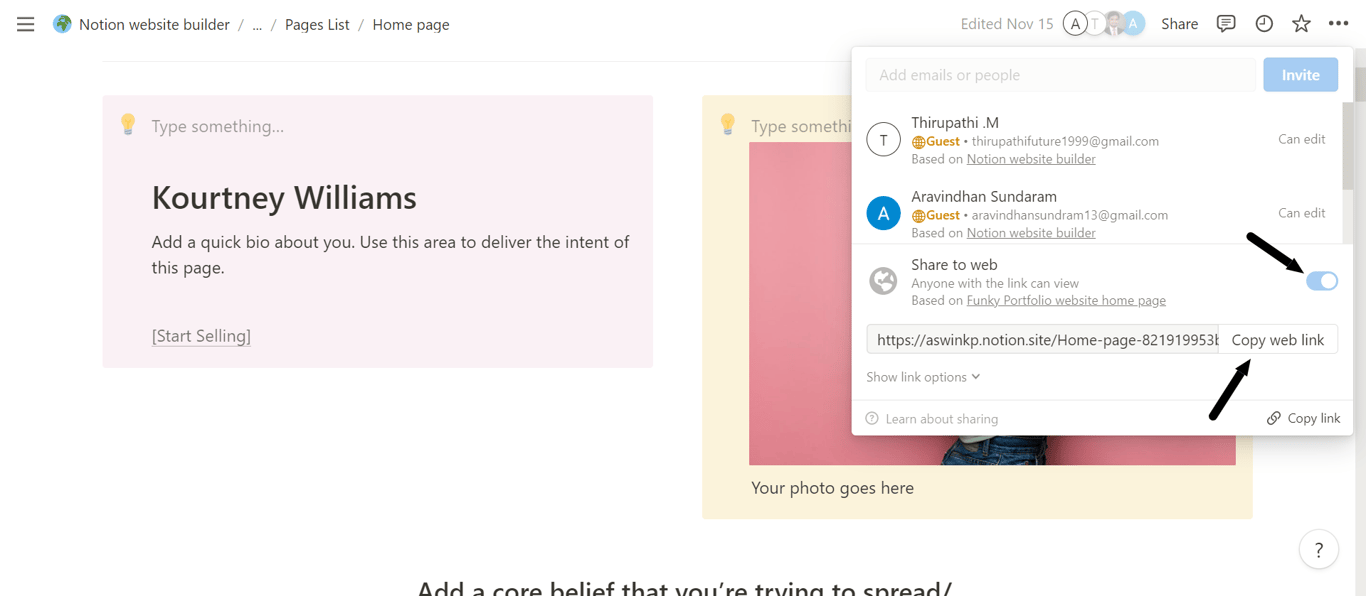
Task: Click the share panel scrollbar
Action: pyautogui.click(x=1348, y=145)
